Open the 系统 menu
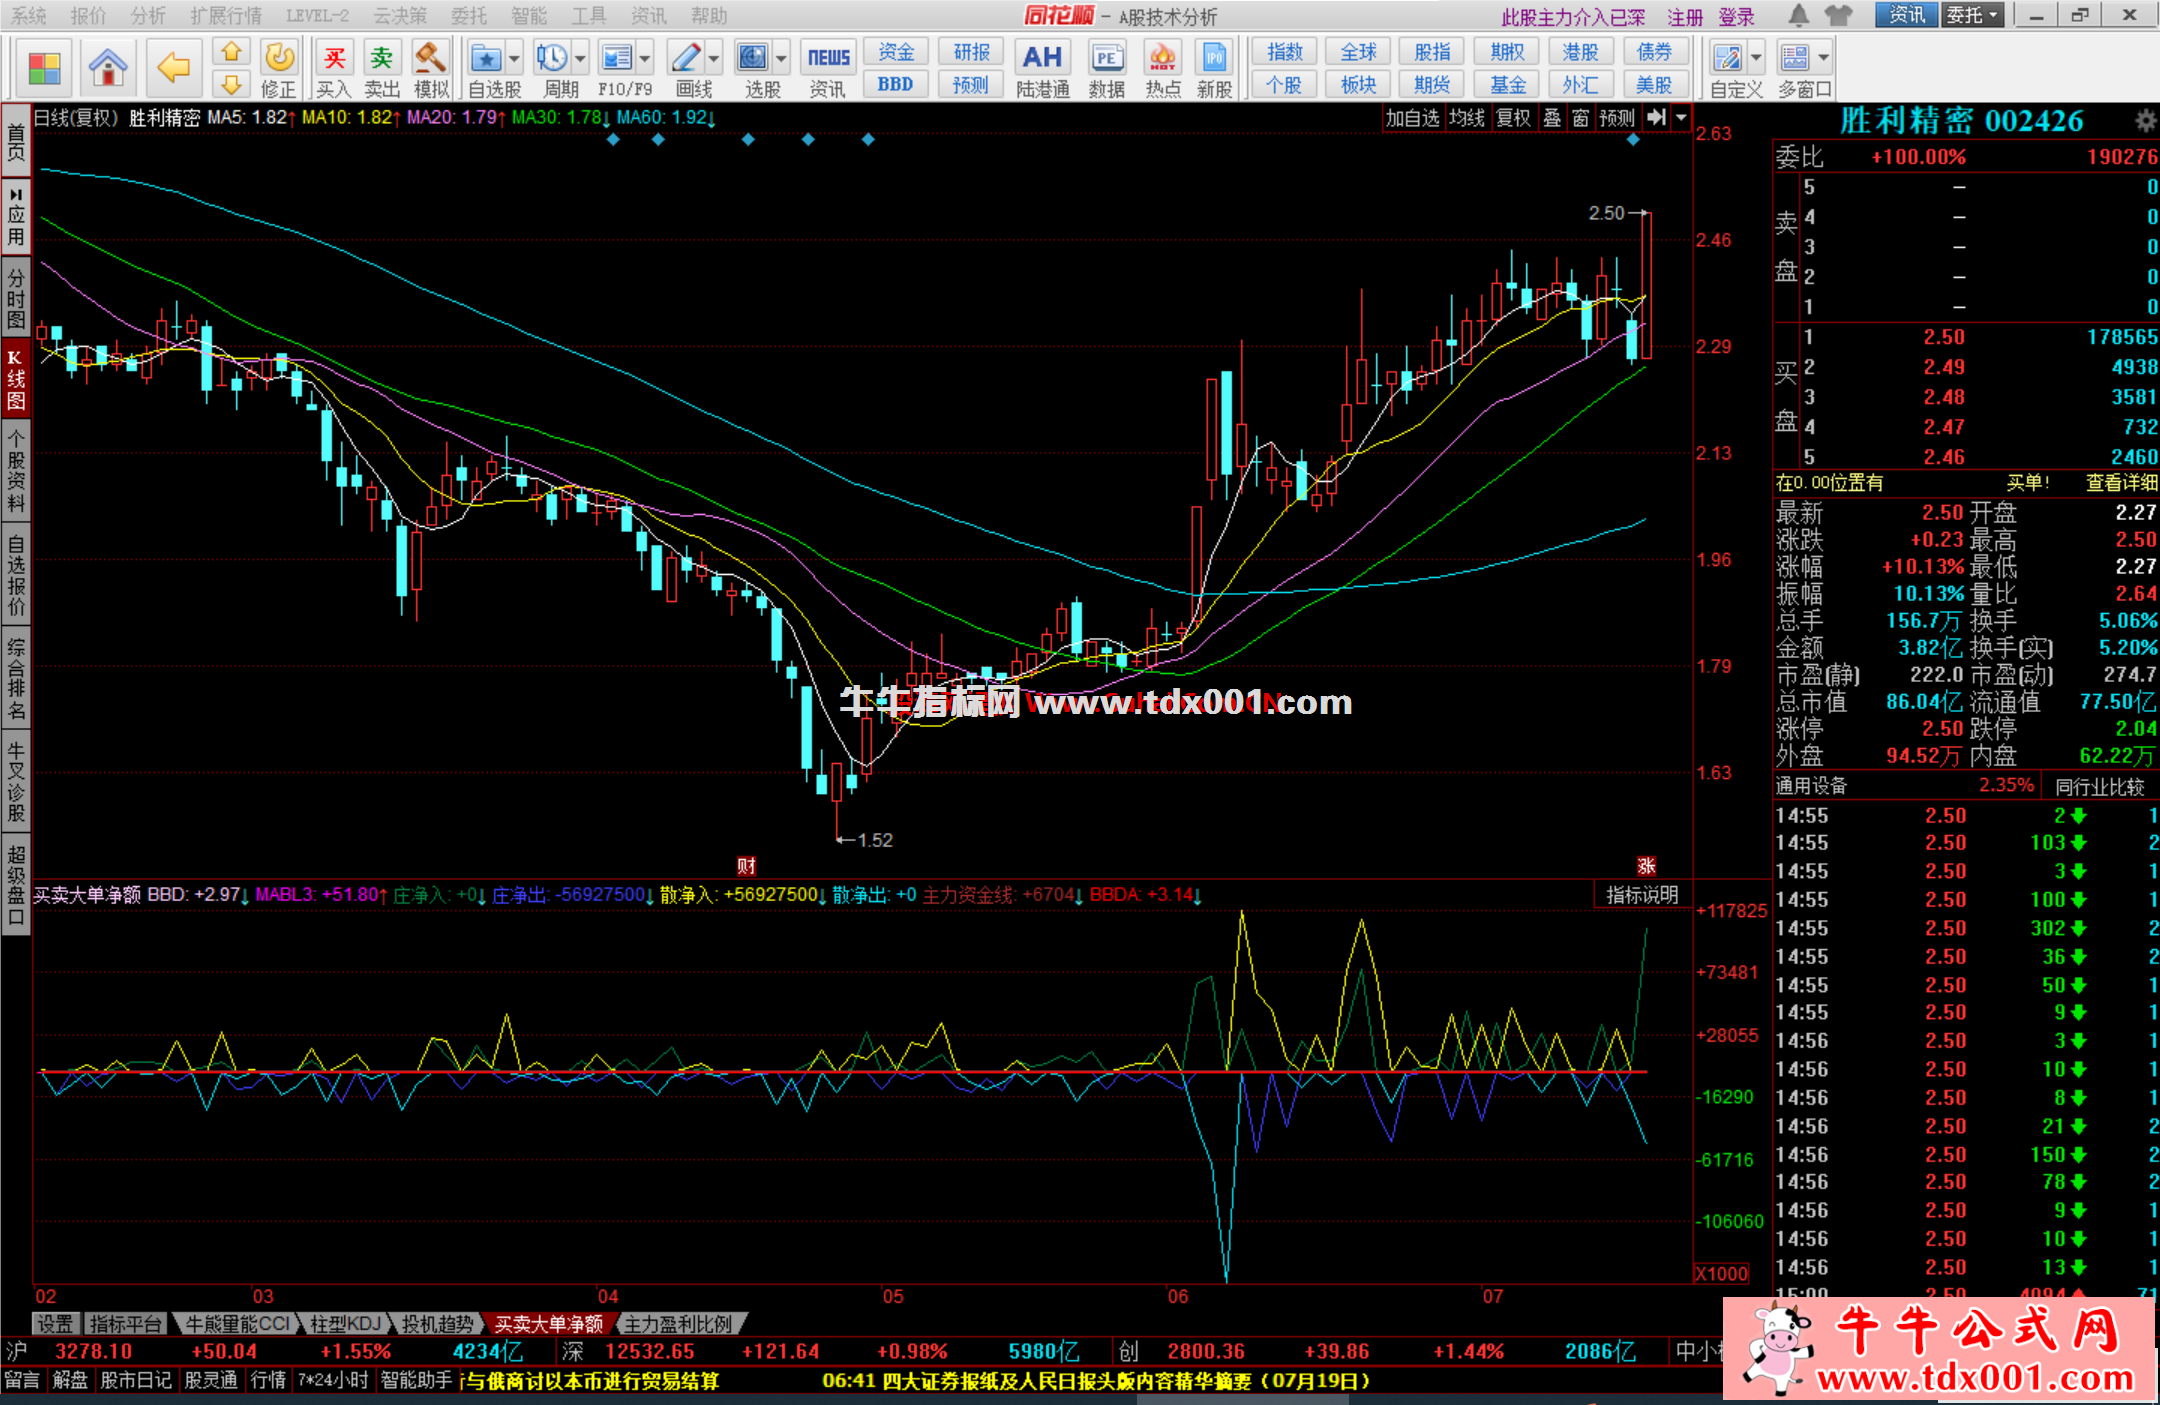This screenshot has height=1405, width=2160. pos(29,15)
